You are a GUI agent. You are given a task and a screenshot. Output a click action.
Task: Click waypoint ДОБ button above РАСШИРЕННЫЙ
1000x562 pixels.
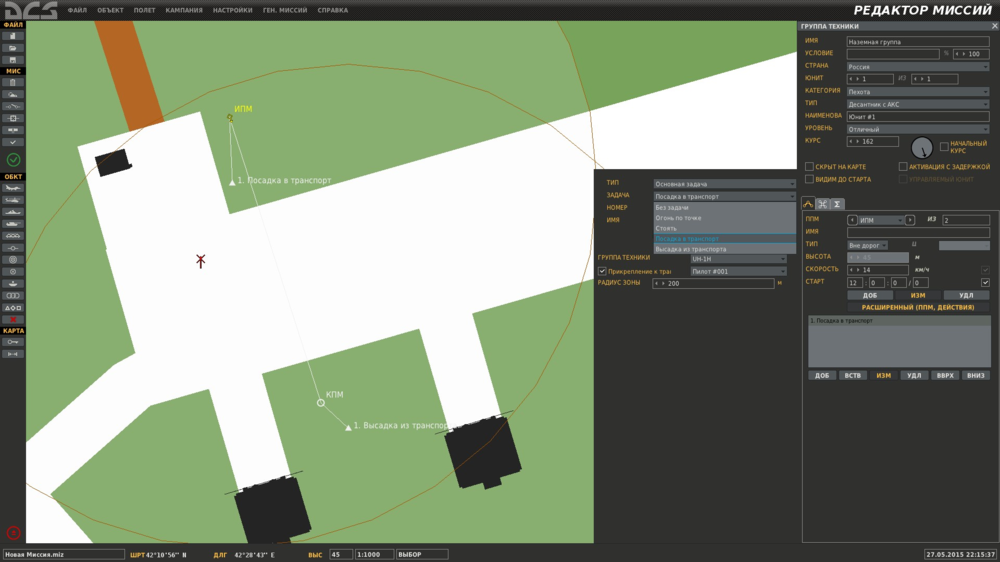tap(870, 295)
